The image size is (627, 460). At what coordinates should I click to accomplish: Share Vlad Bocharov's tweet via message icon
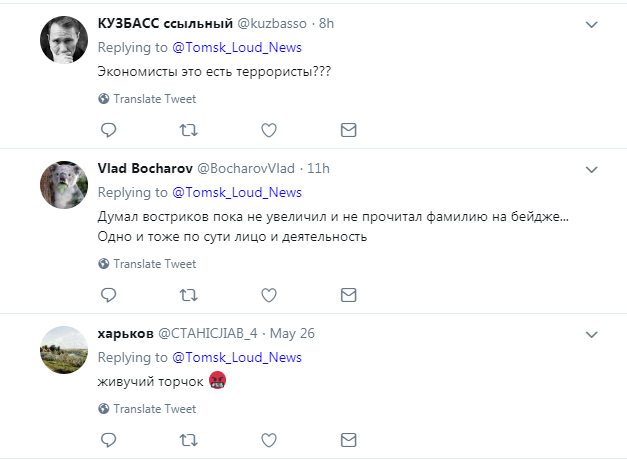tap(348, 295)
